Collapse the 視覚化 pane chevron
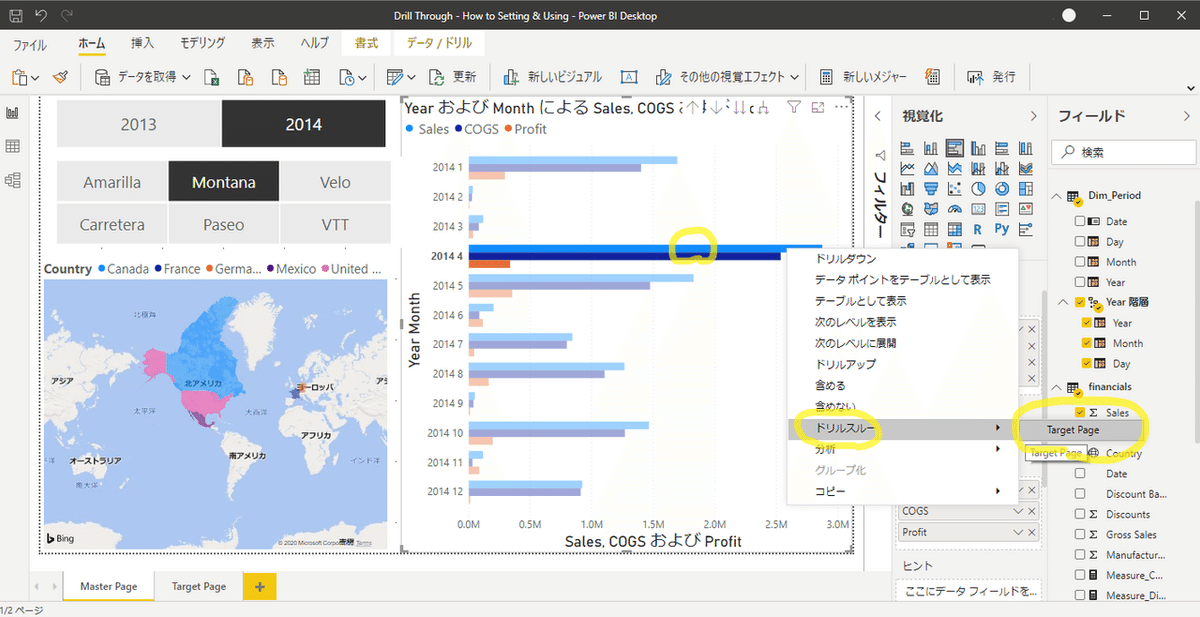The height and width of the screenshot is (617, 1200). [1033, 116]
